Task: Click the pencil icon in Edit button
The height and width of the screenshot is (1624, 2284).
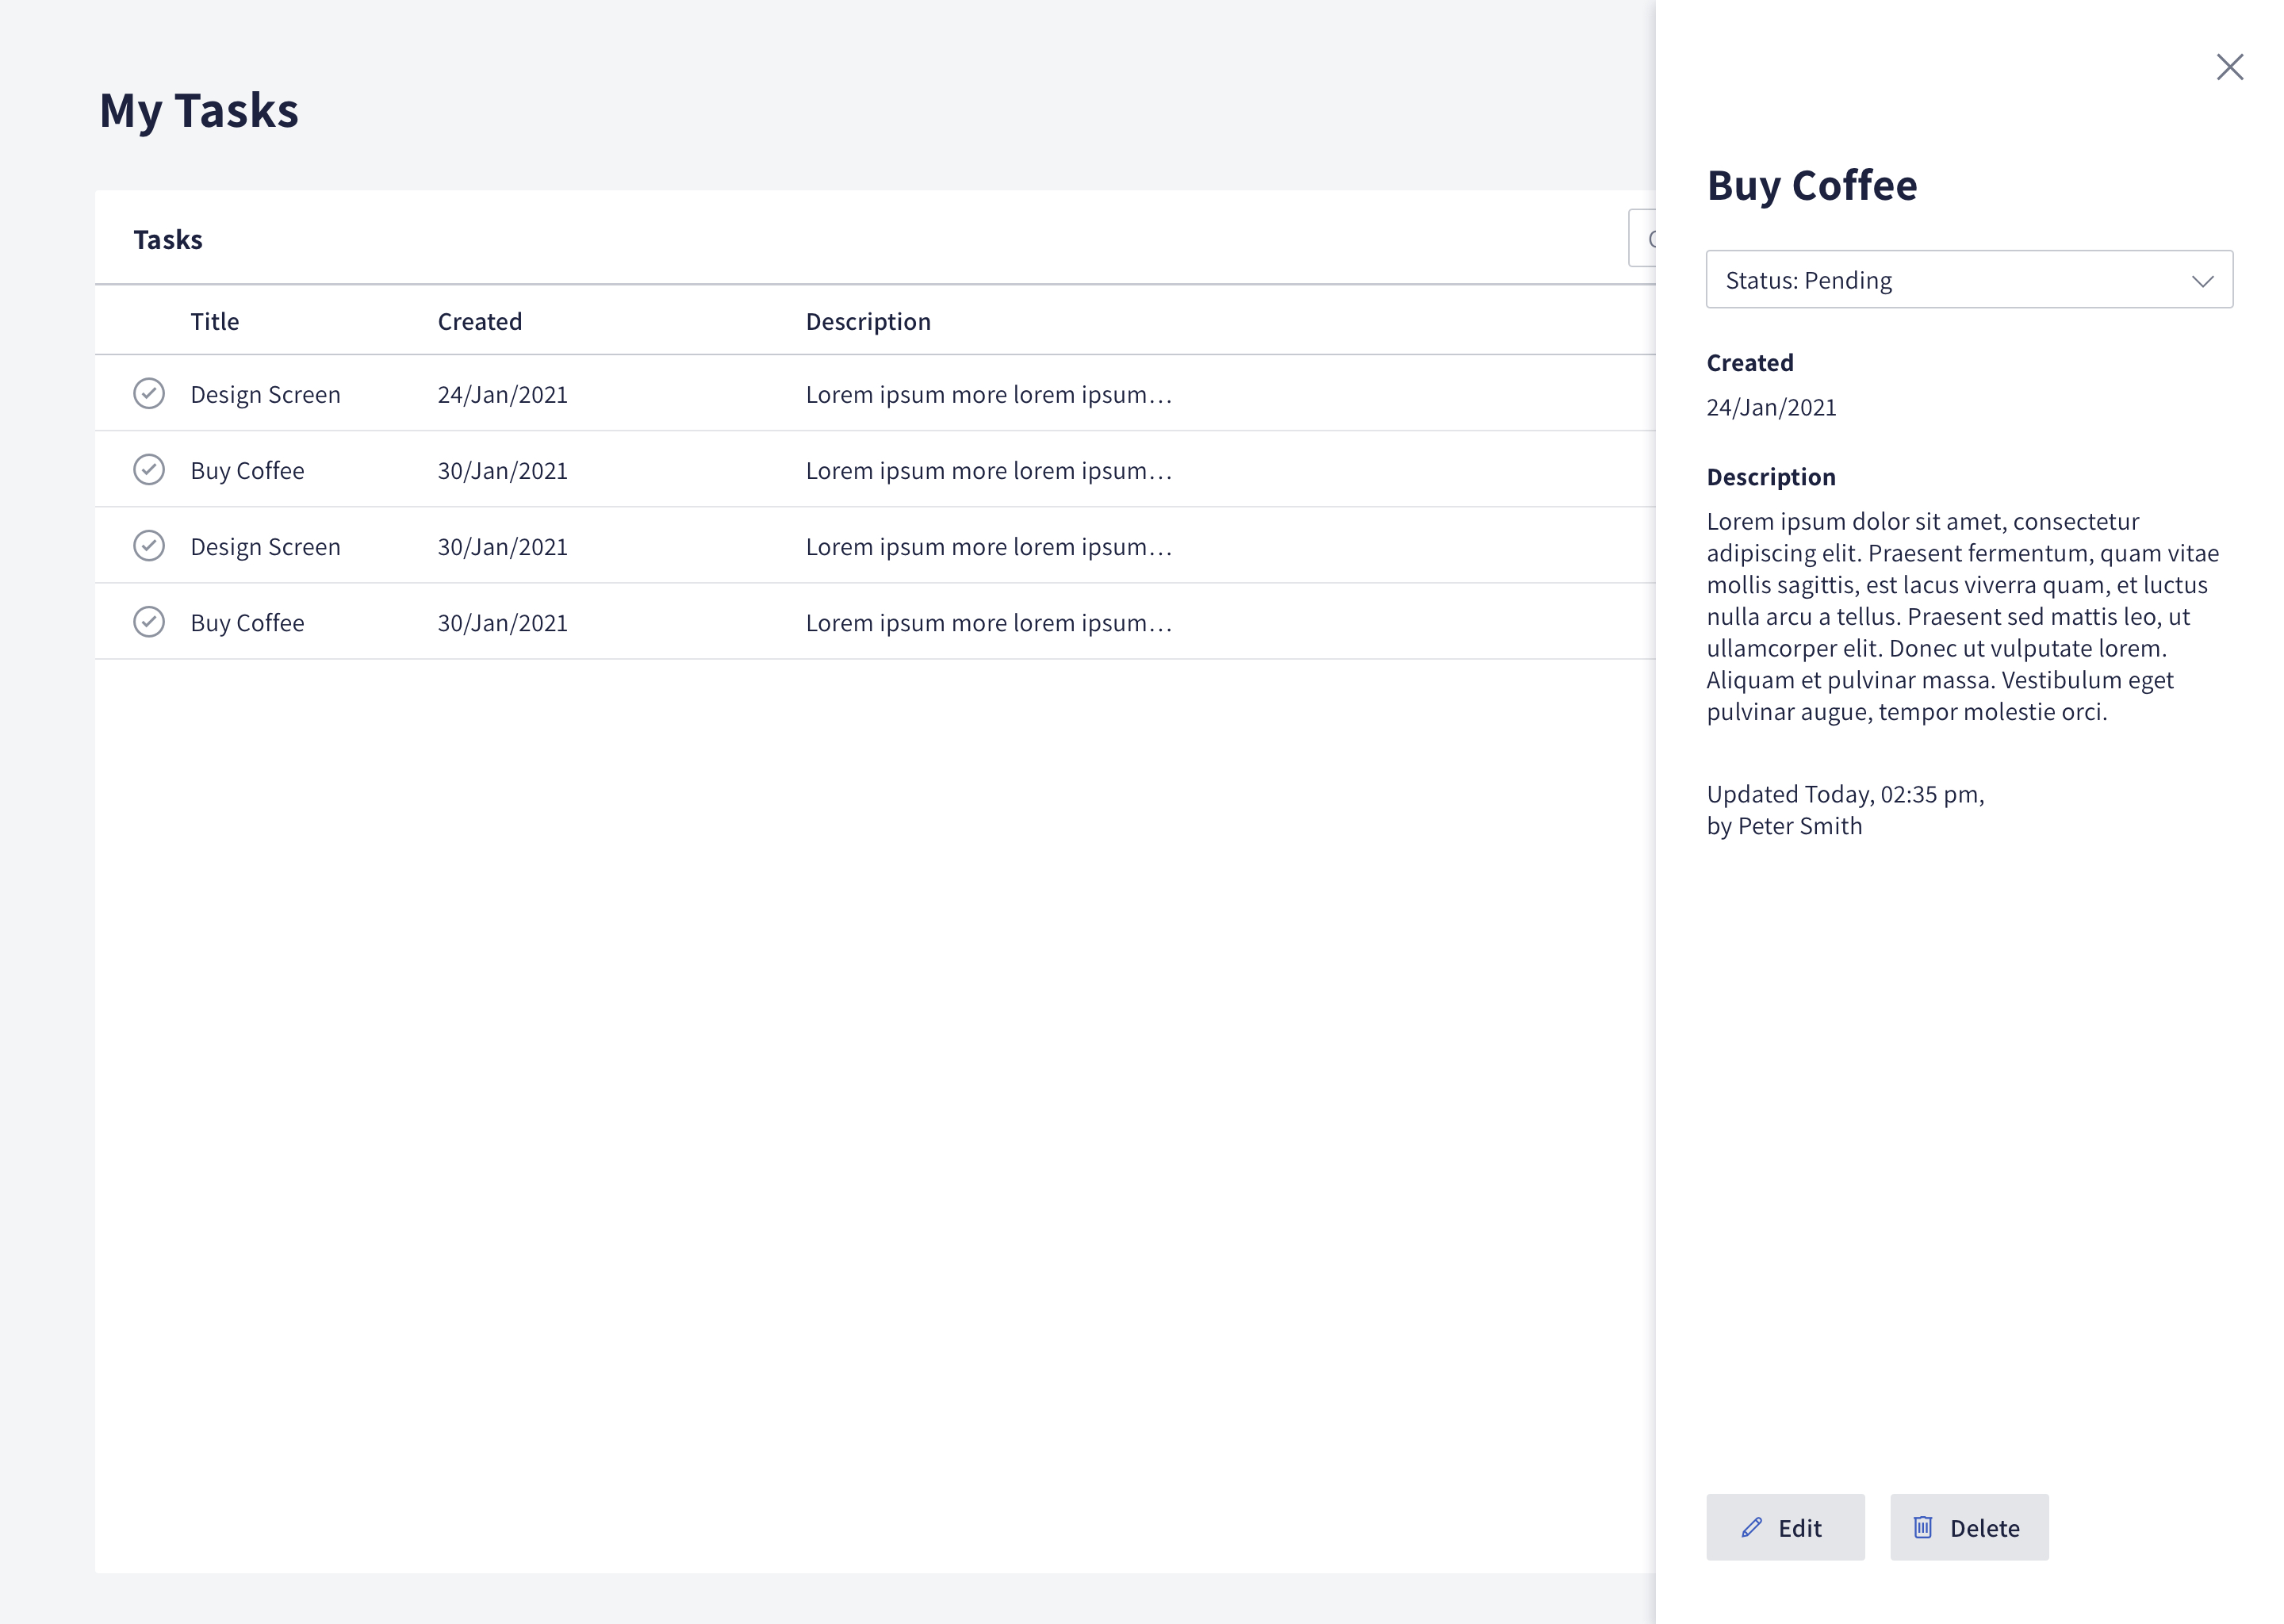Action: point(1751,1527)
